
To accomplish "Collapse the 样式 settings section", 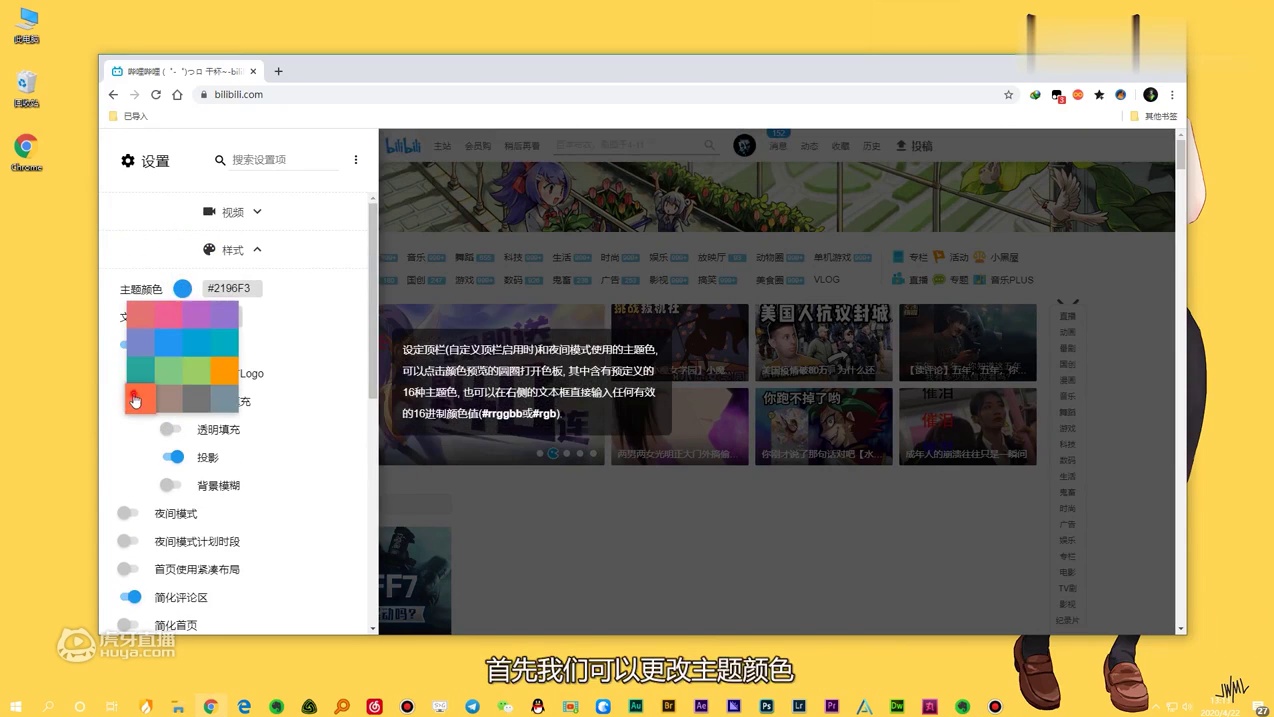I will point(232,250).
